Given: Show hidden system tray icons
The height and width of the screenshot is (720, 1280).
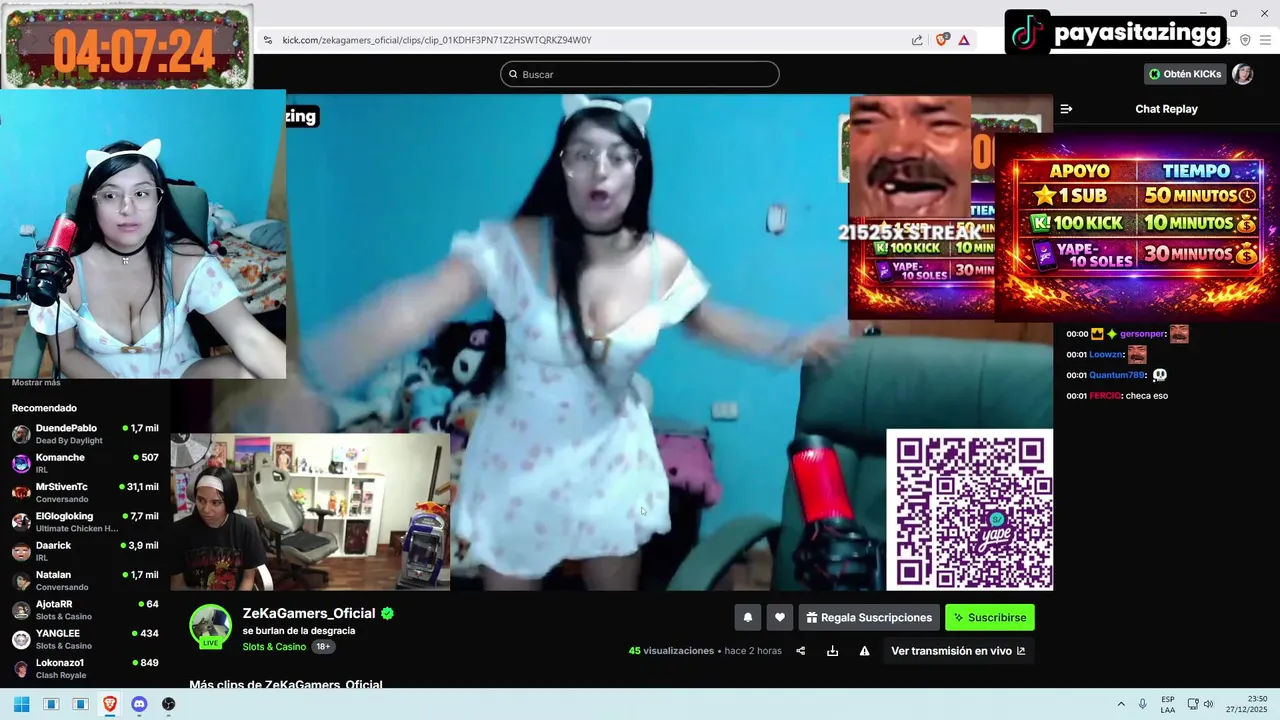Looking at the screenshot, I should point(1121,704).
